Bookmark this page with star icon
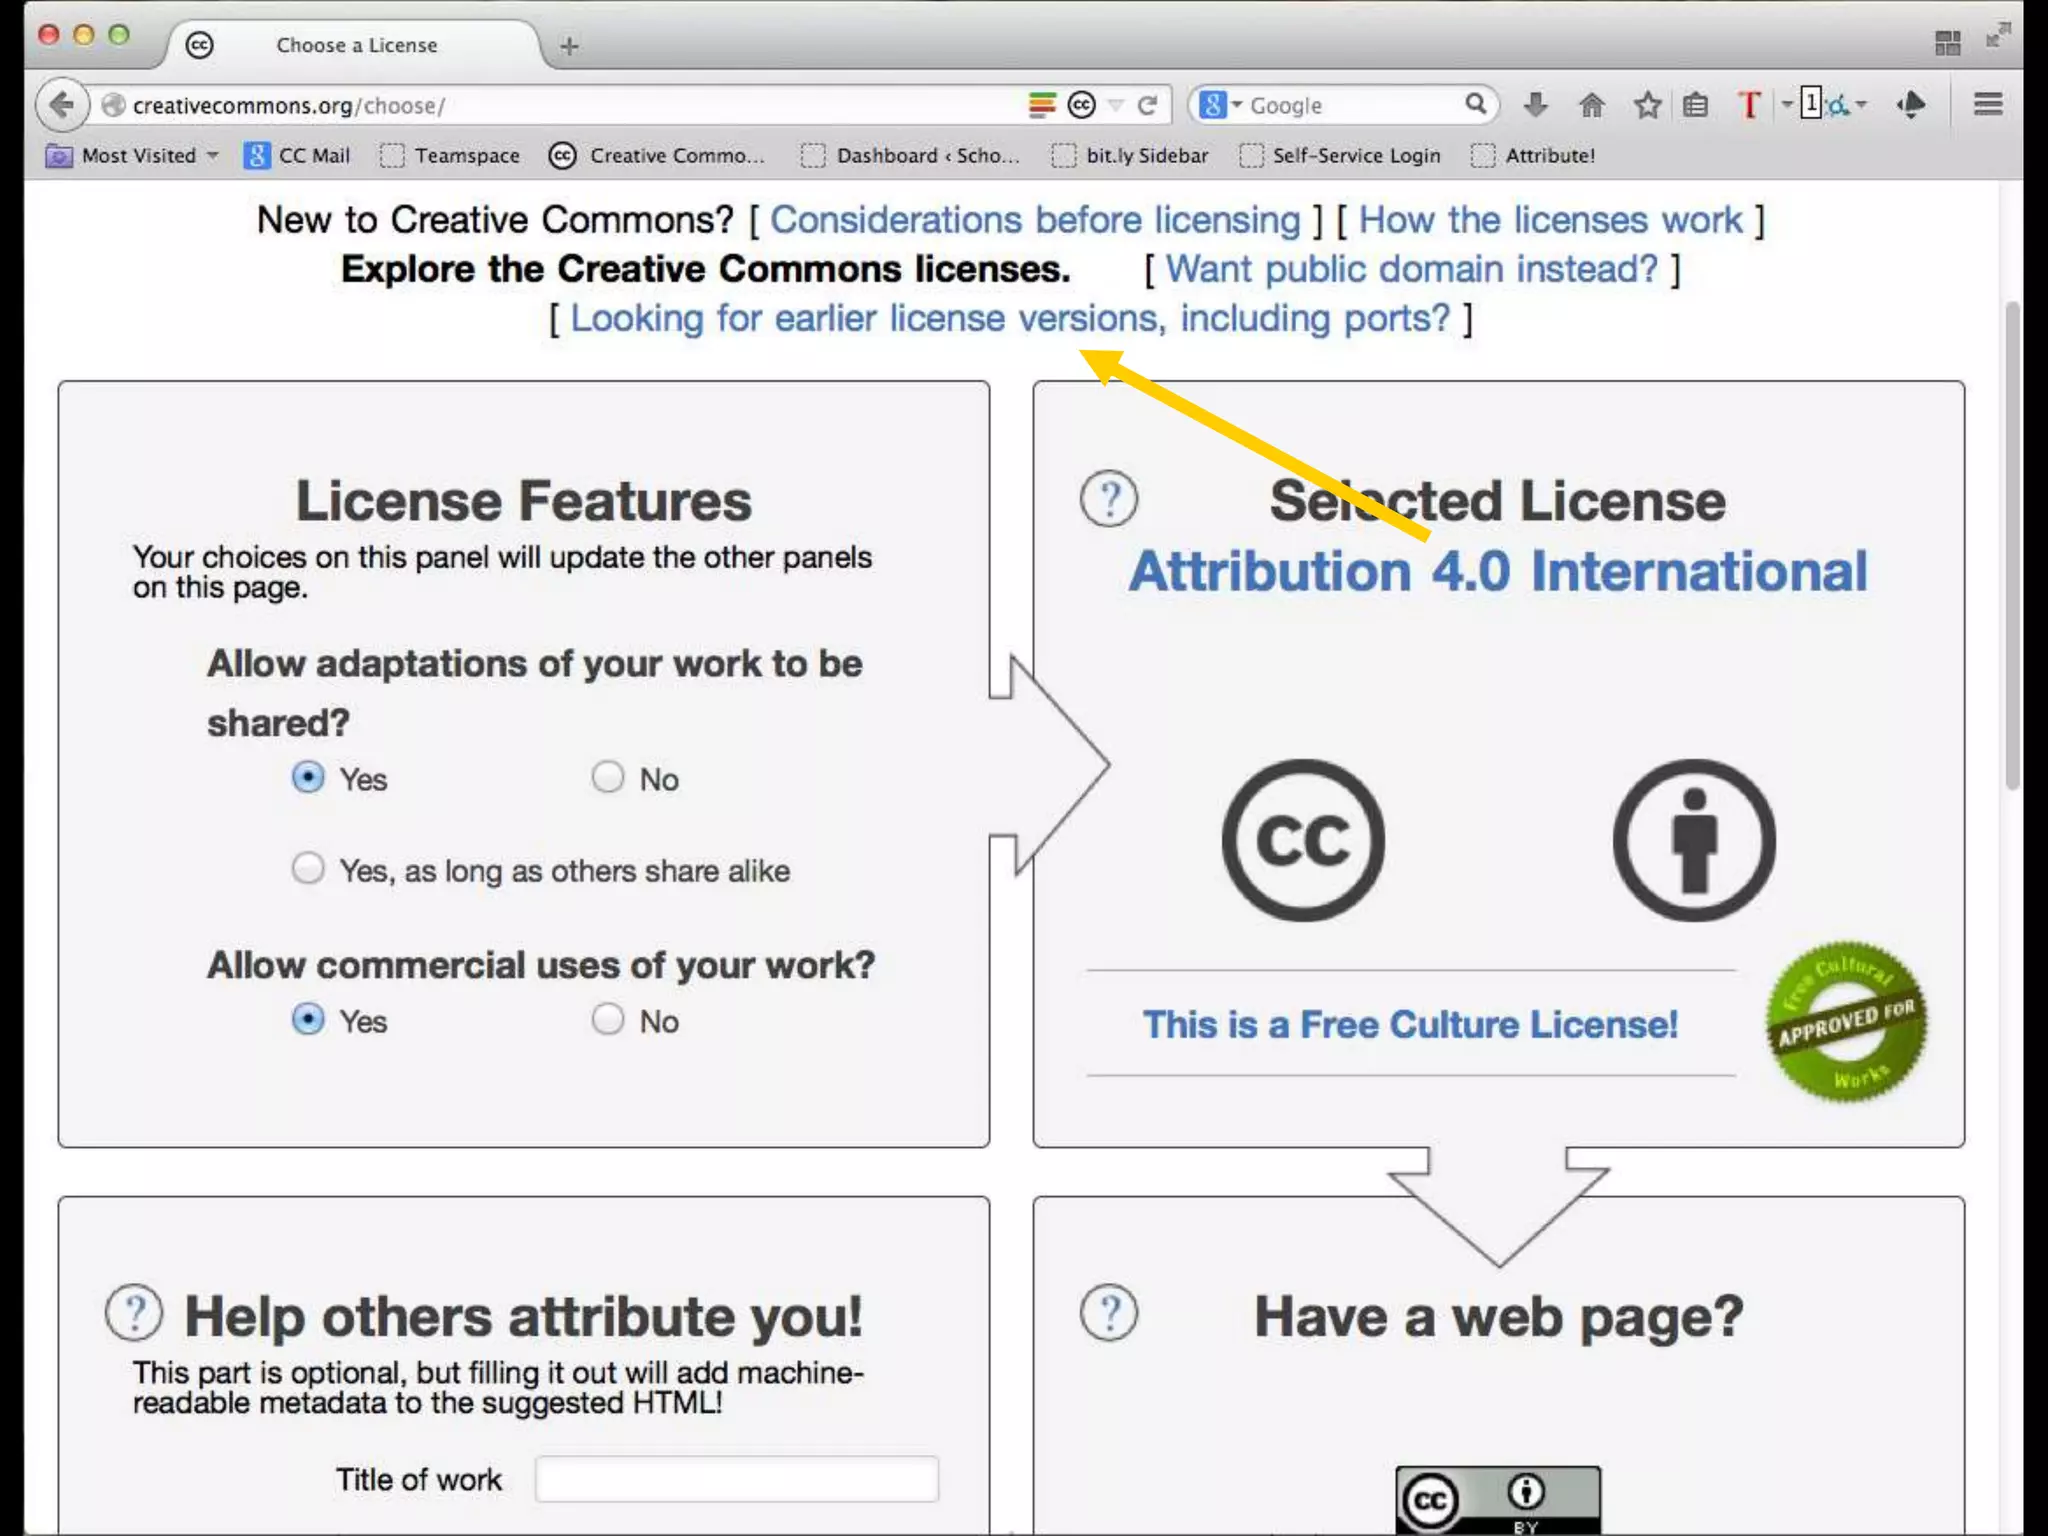The height and width of the screenshot is (1536, 2048). (1647, 105)
